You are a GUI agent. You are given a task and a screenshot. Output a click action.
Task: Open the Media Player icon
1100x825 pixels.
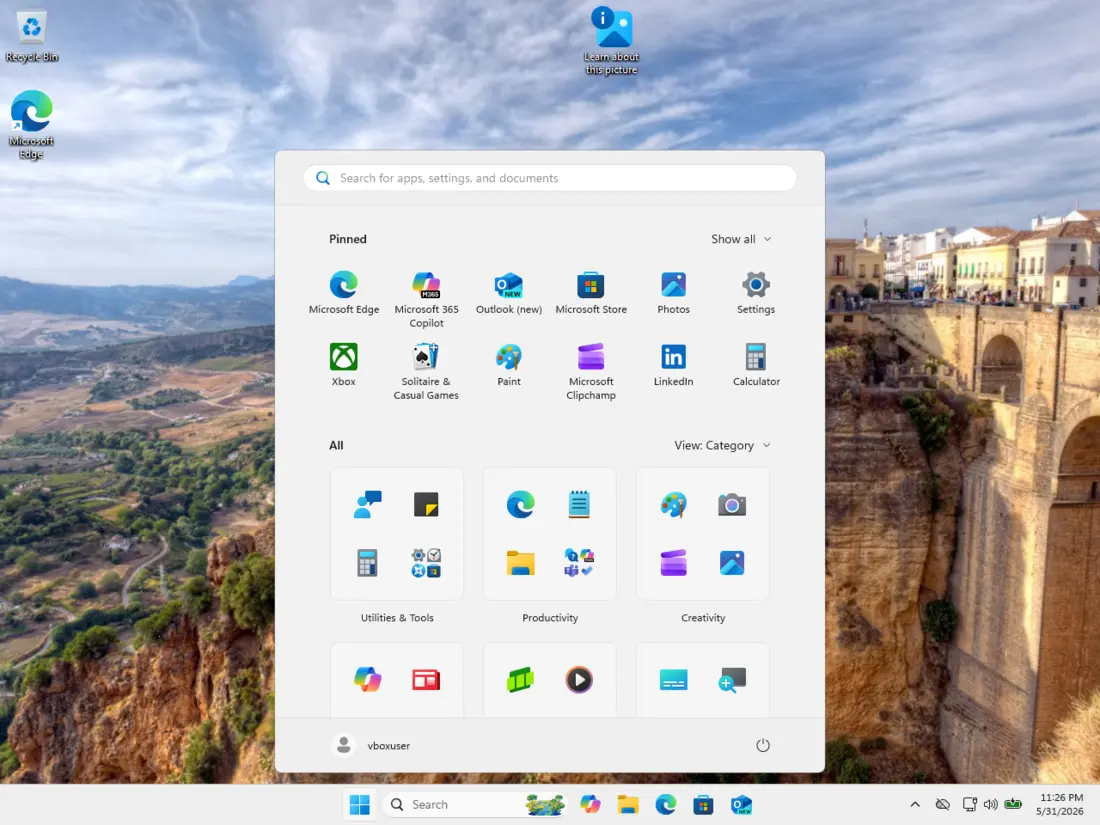pos(579,679)
